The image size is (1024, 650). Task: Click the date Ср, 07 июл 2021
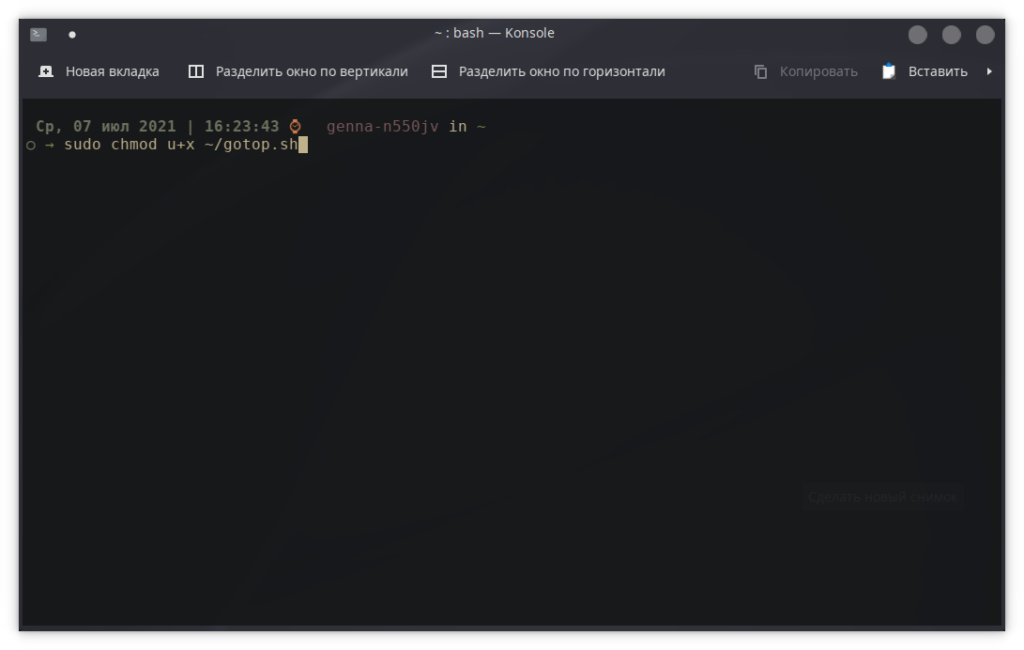pyautogui.click(x=106, y=126)
